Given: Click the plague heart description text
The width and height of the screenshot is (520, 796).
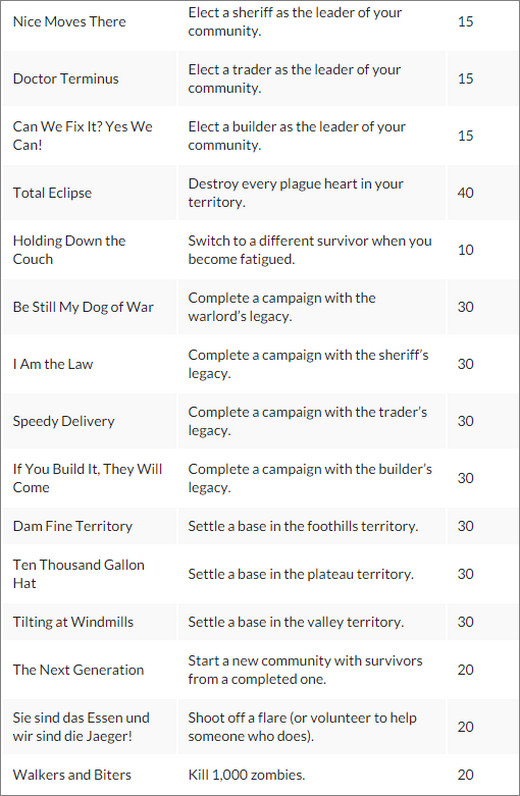Looking at the screenshot, I should (x=296, y=193).
